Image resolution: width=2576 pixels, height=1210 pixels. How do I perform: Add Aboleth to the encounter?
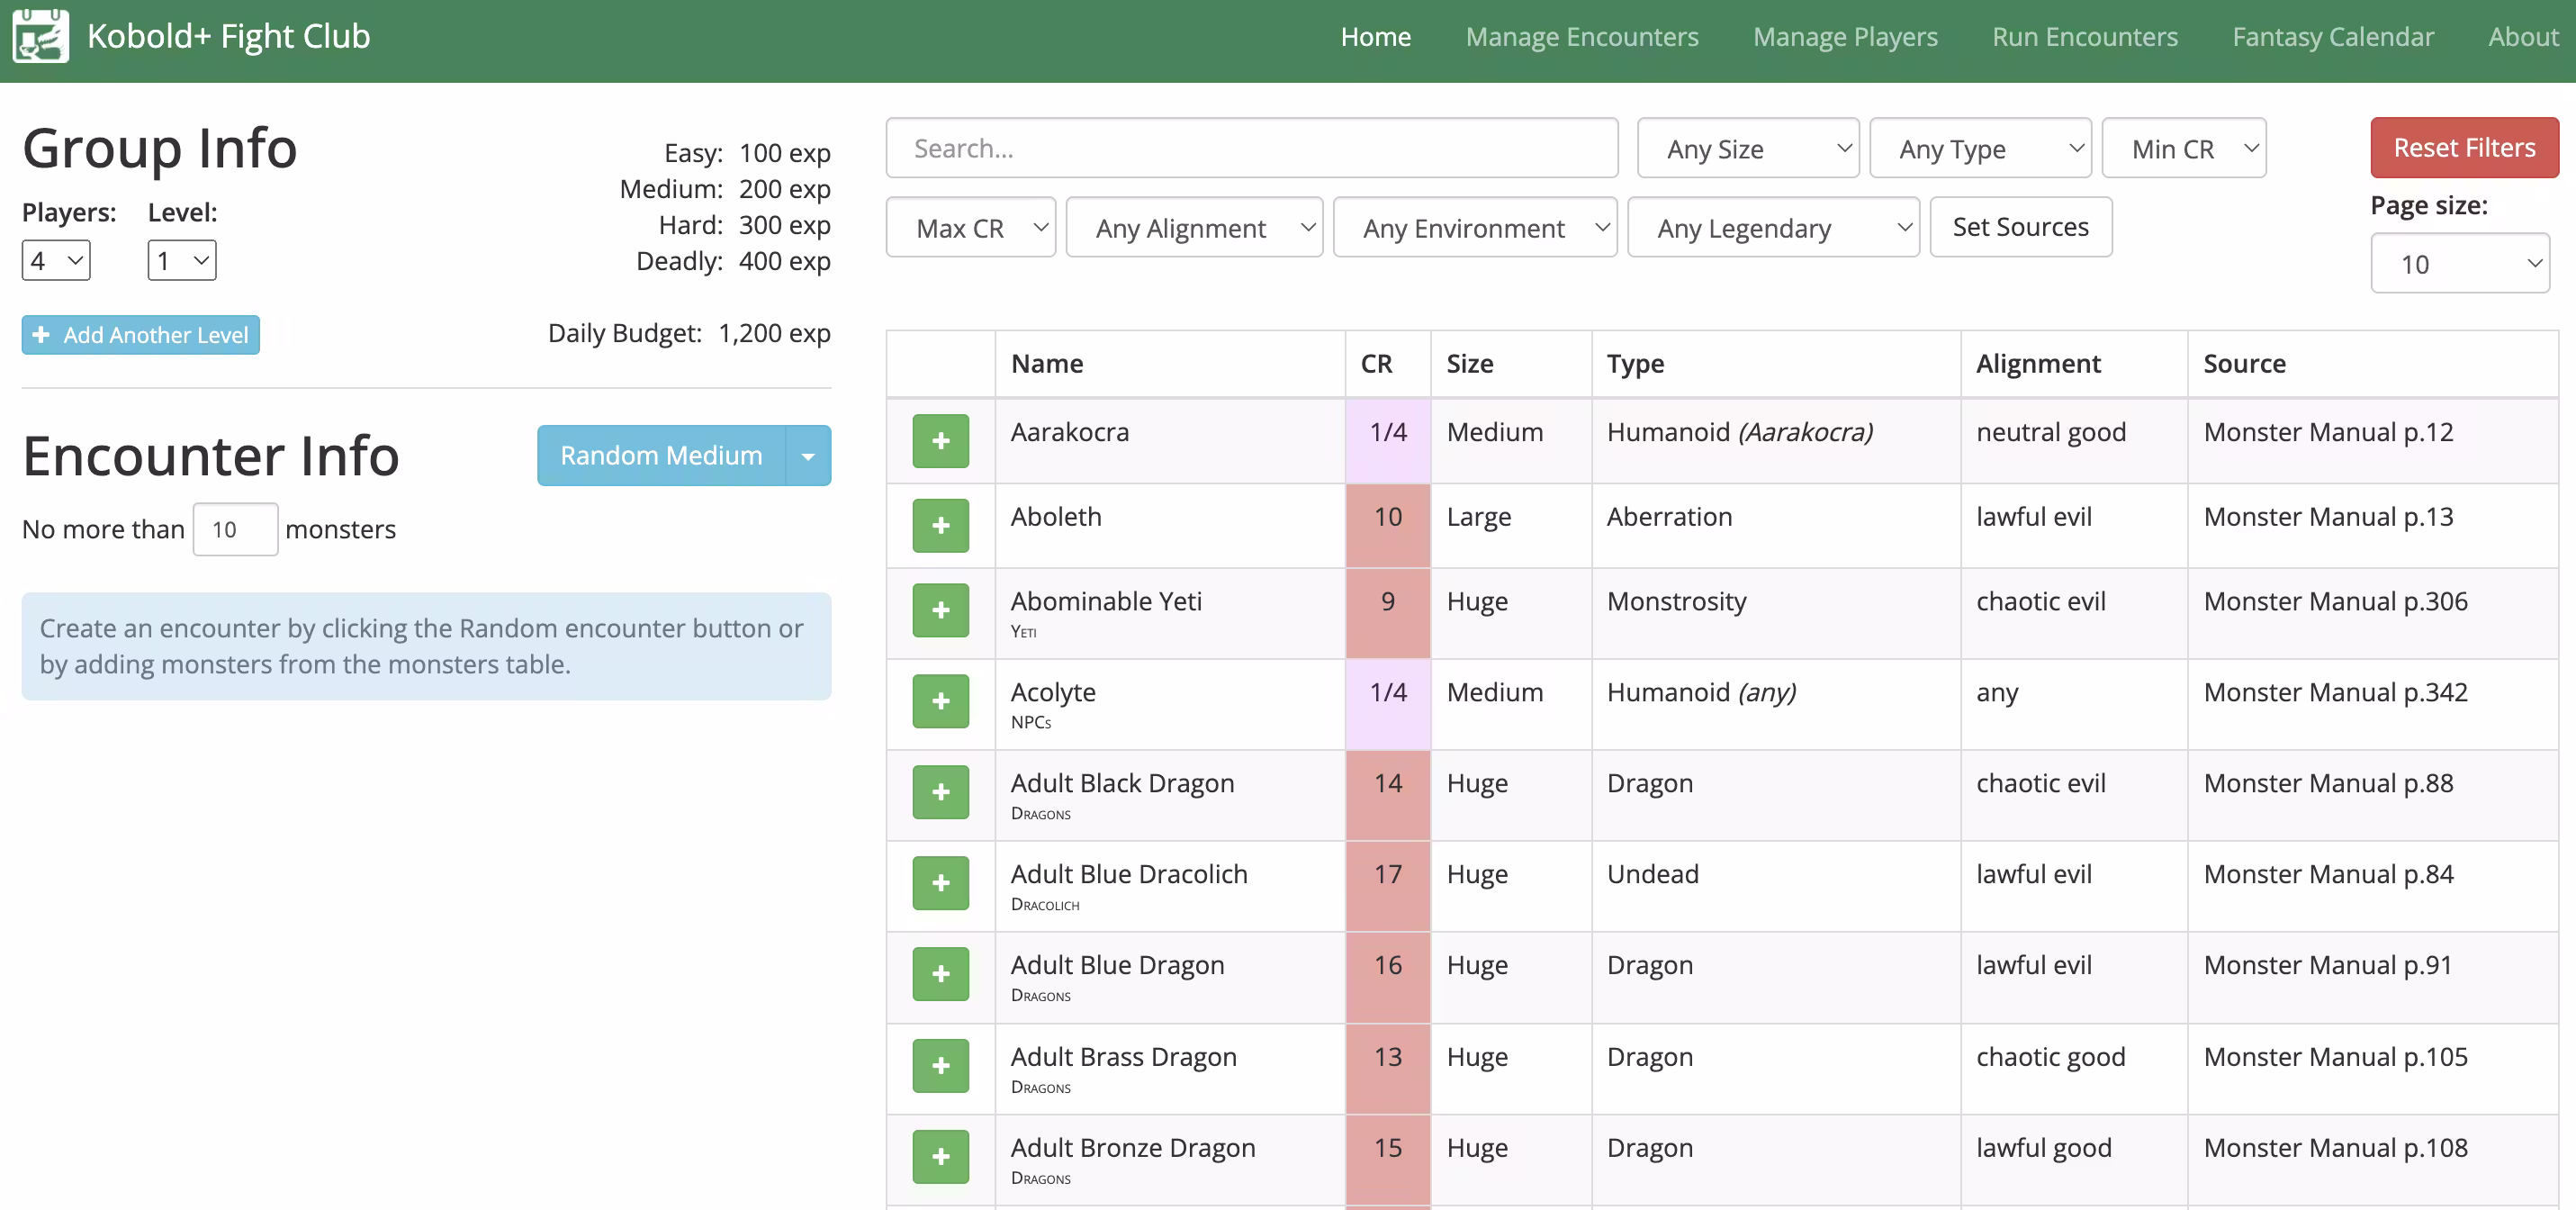coord(940,525)
